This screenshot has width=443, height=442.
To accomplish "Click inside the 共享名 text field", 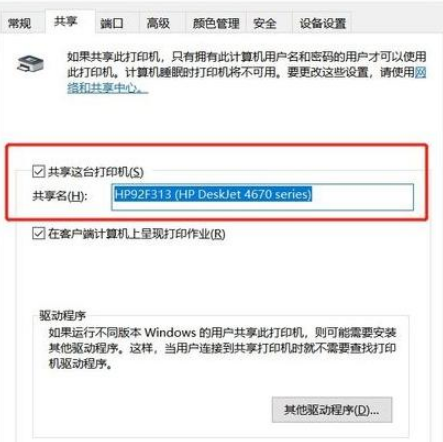I will coord(262,197).
